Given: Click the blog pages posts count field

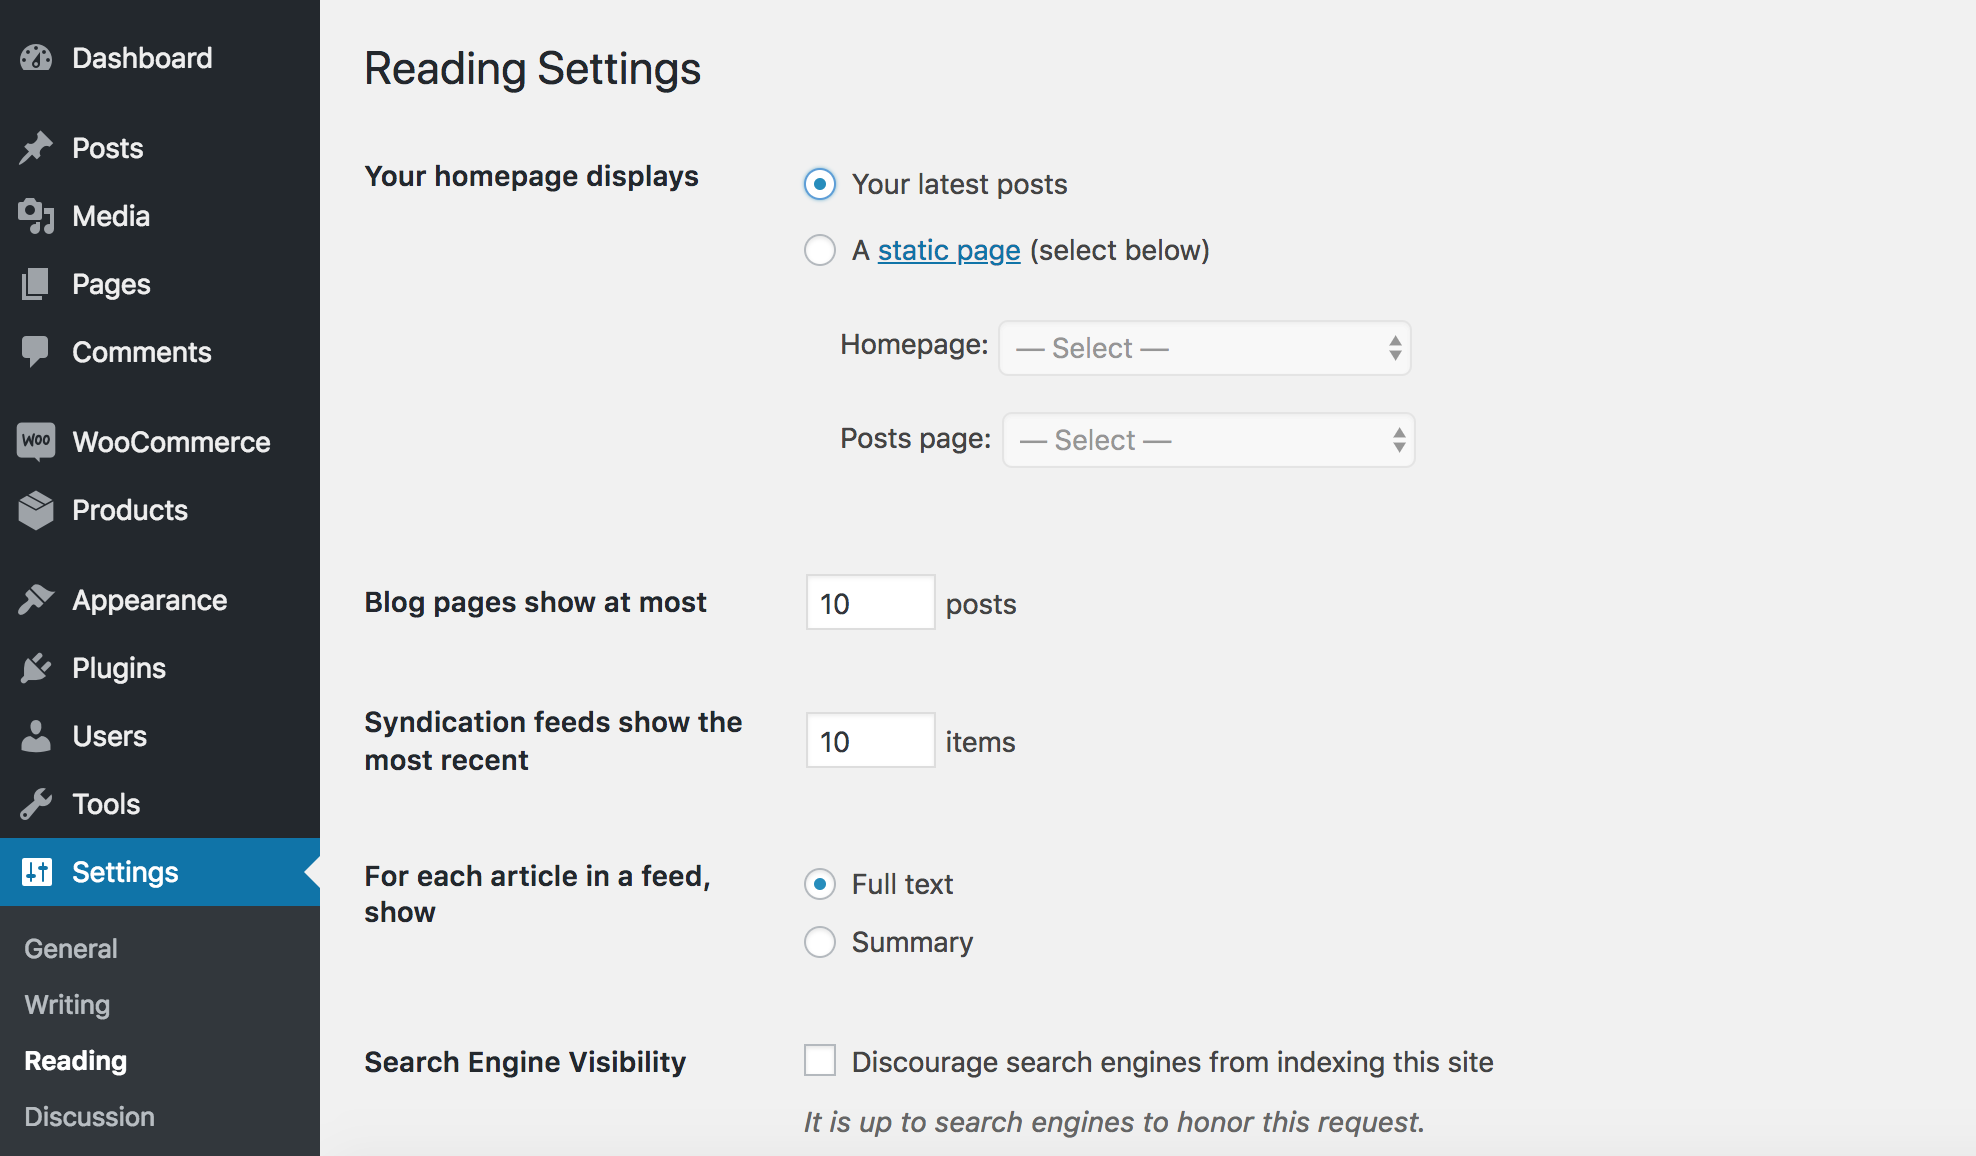Looking at the screenshot, I should [870, 603].
